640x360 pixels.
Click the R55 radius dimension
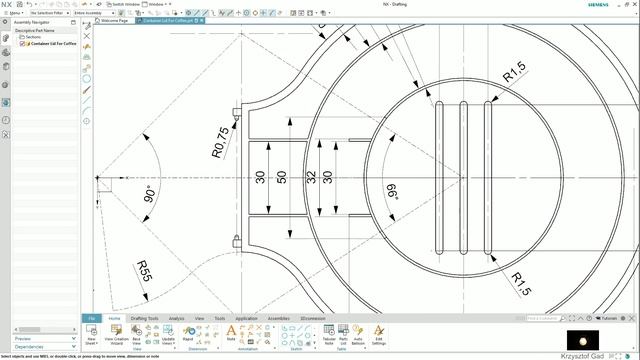tap(144, 271)
